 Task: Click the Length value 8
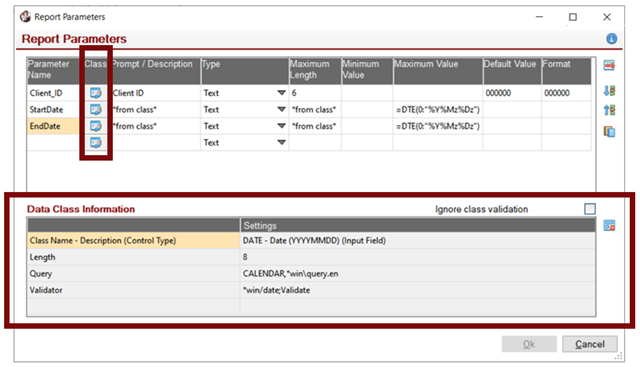[418, 257]
